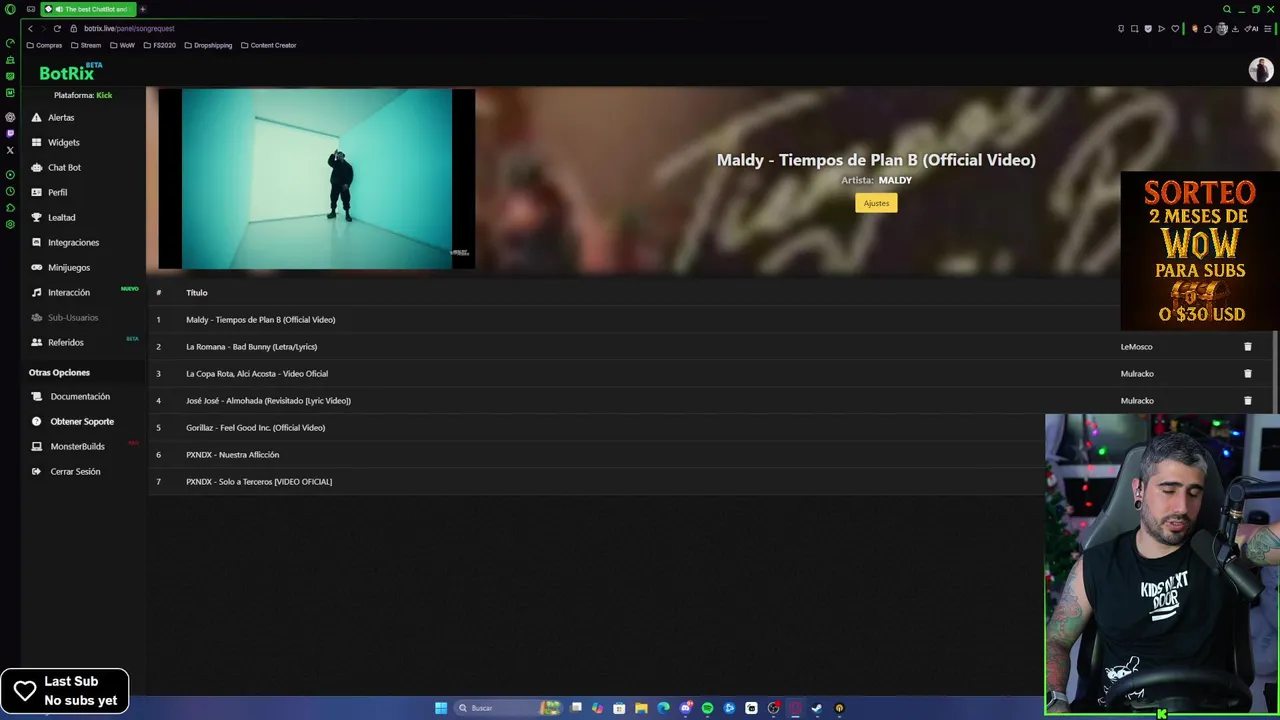Image resolution: width=1280 pixels, height=720 pixels.
Task: Open the Twitch icon in browser sidebar
Action: click(x=10, y=133)
